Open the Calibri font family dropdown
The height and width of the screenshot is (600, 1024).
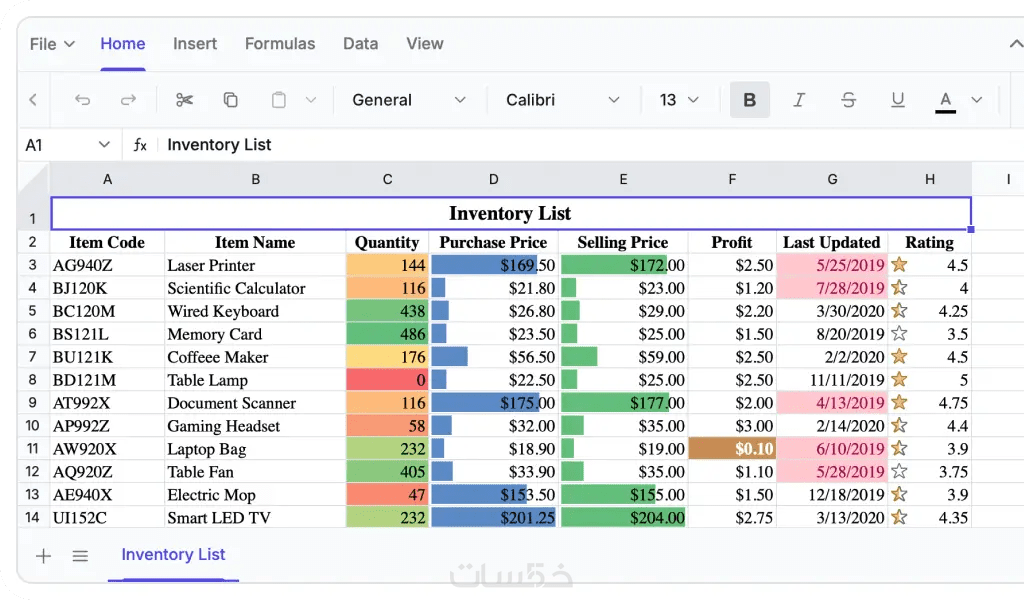563,100
